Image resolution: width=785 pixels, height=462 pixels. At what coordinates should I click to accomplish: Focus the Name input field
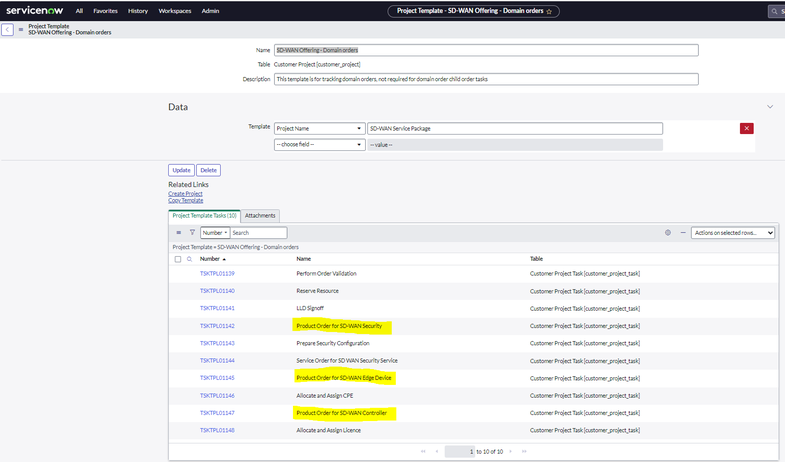pyautogui.click(x=486, y=50)
